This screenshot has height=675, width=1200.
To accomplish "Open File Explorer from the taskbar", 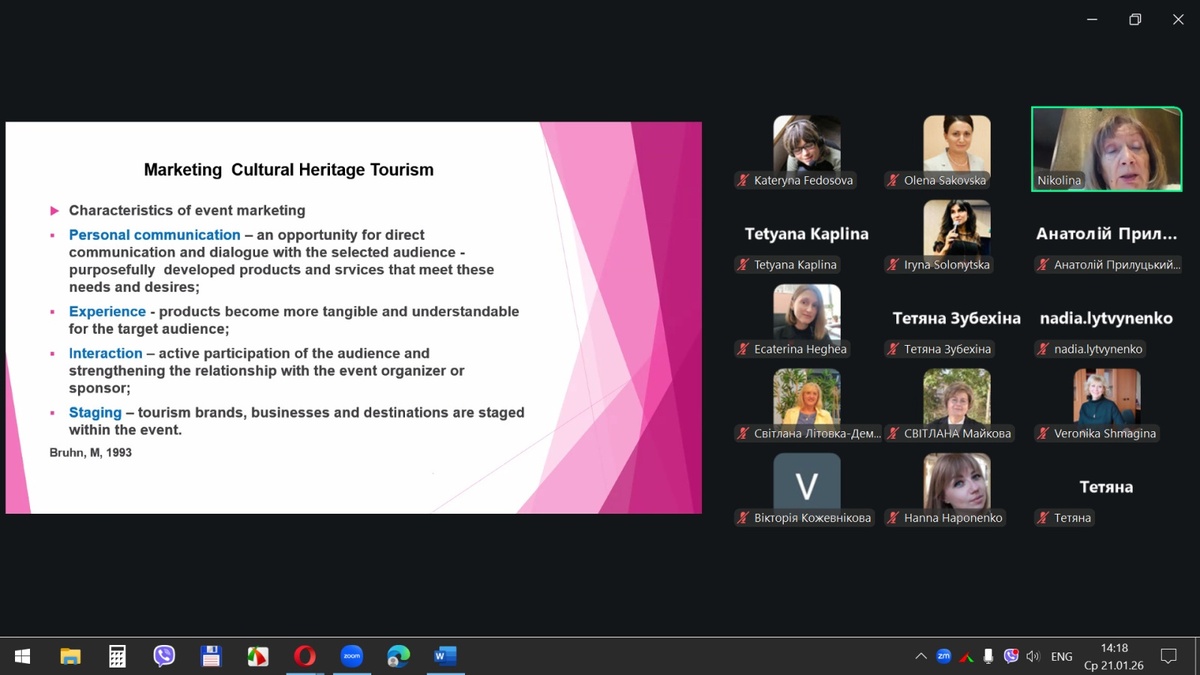I will click(x=70, y=656).
